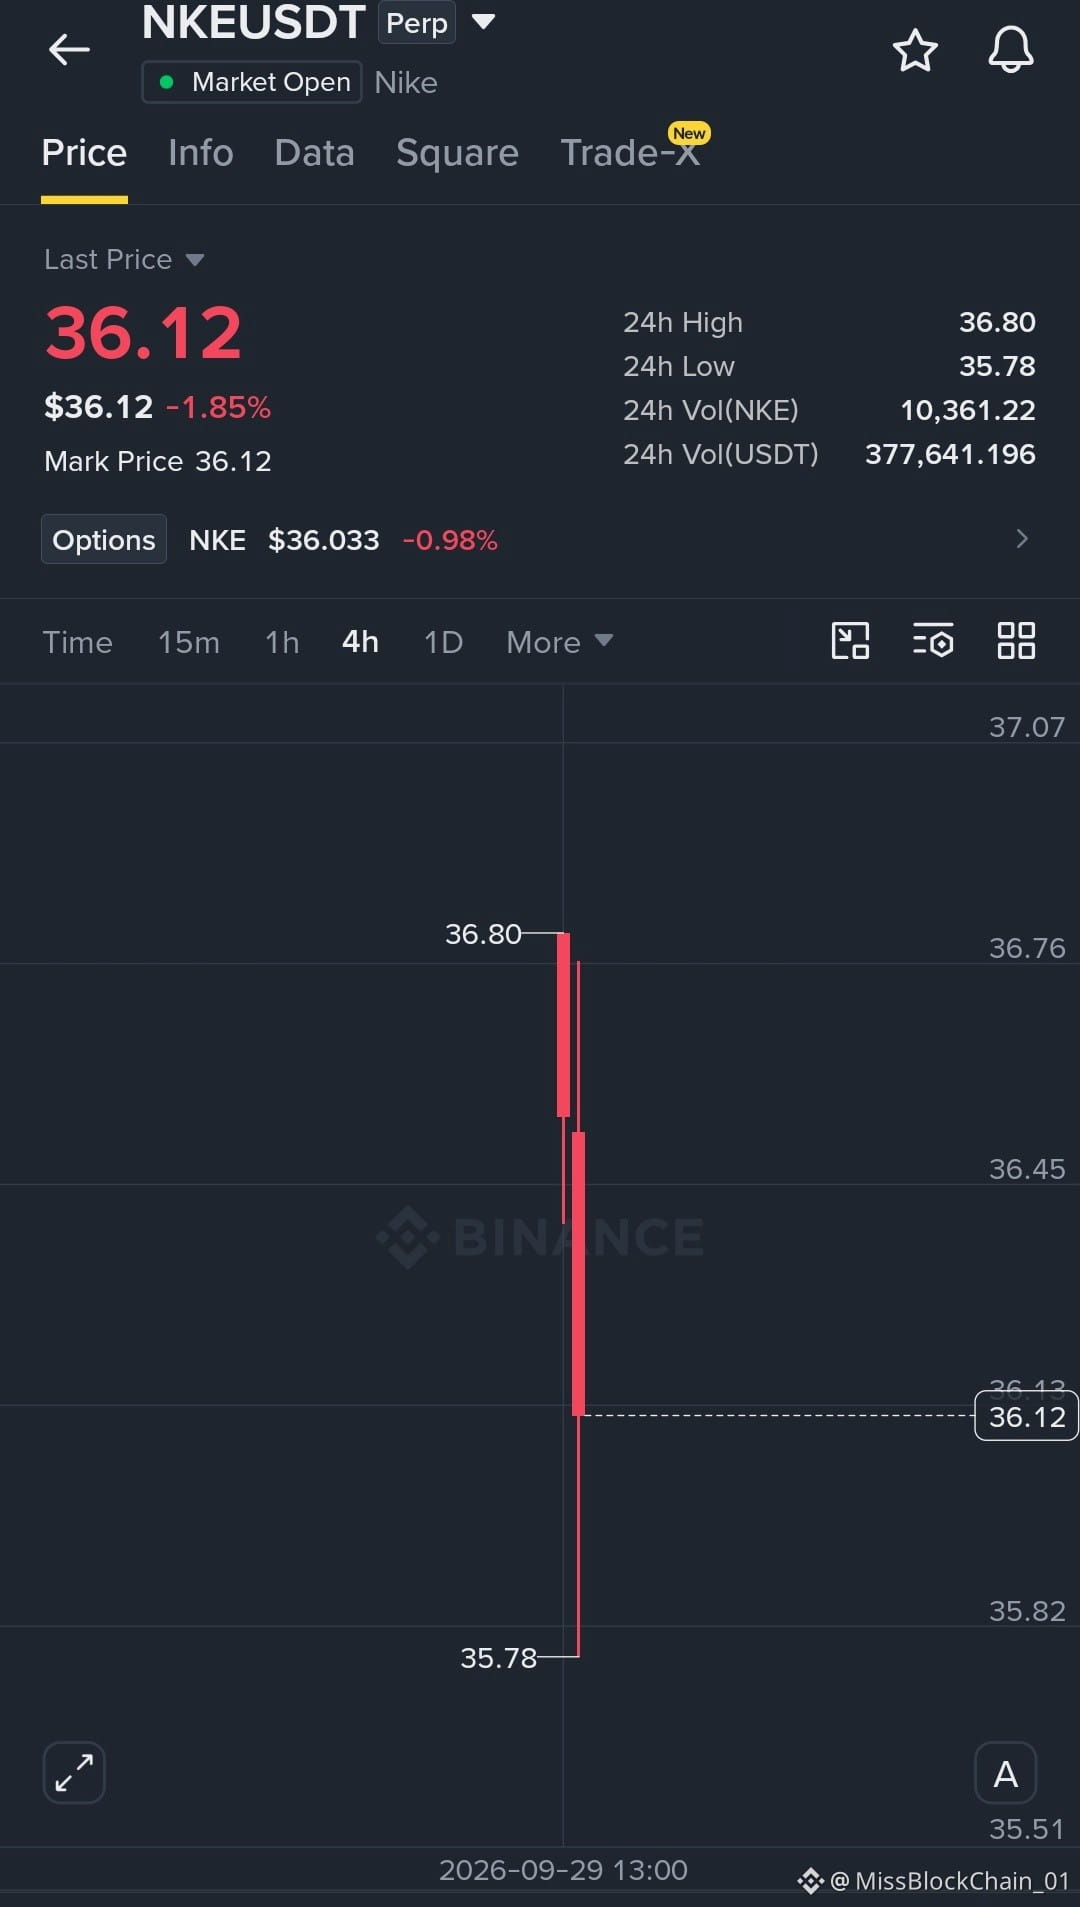Tap the back arrow icon
The width and height of the screenshot is (1080, 1907).
click(69, 49)
